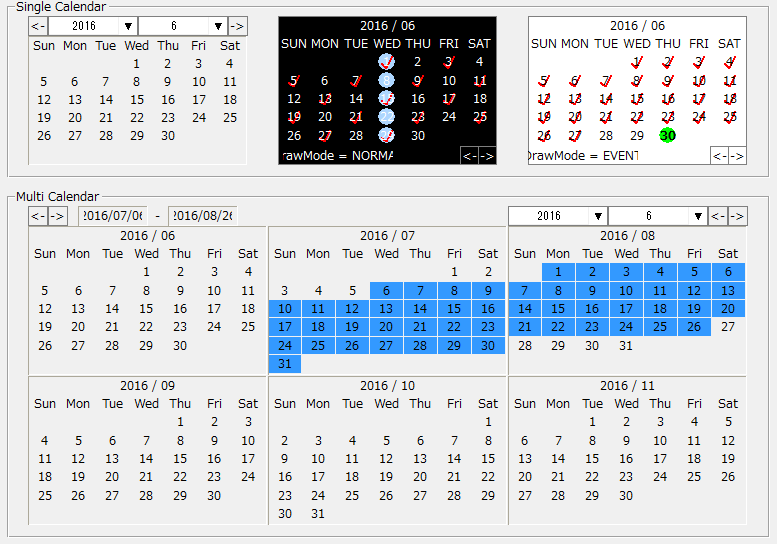The height and width of the screenshot is (544, 777).
Task: Open Multi Calendar year dropdown
Action: point(557,216)
